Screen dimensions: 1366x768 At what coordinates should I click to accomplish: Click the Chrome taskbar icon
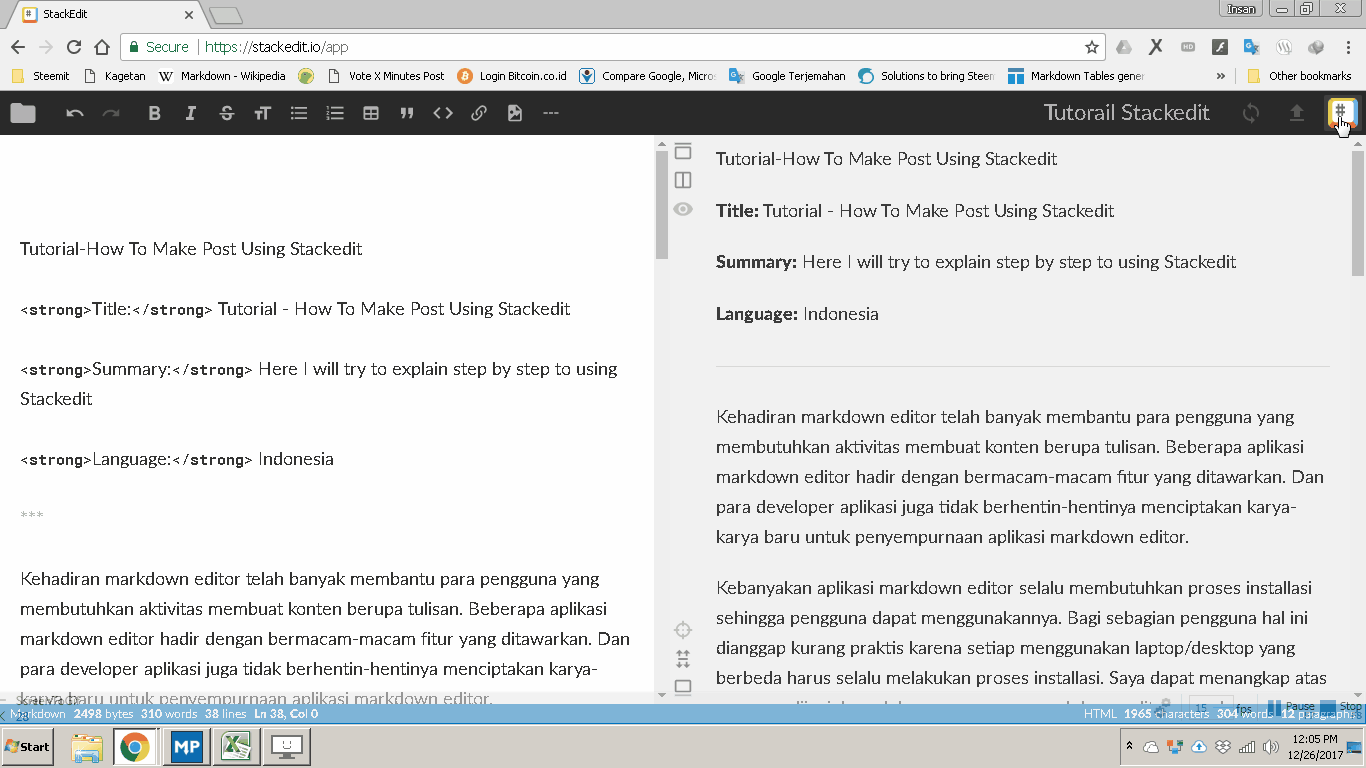coord(135,747)
